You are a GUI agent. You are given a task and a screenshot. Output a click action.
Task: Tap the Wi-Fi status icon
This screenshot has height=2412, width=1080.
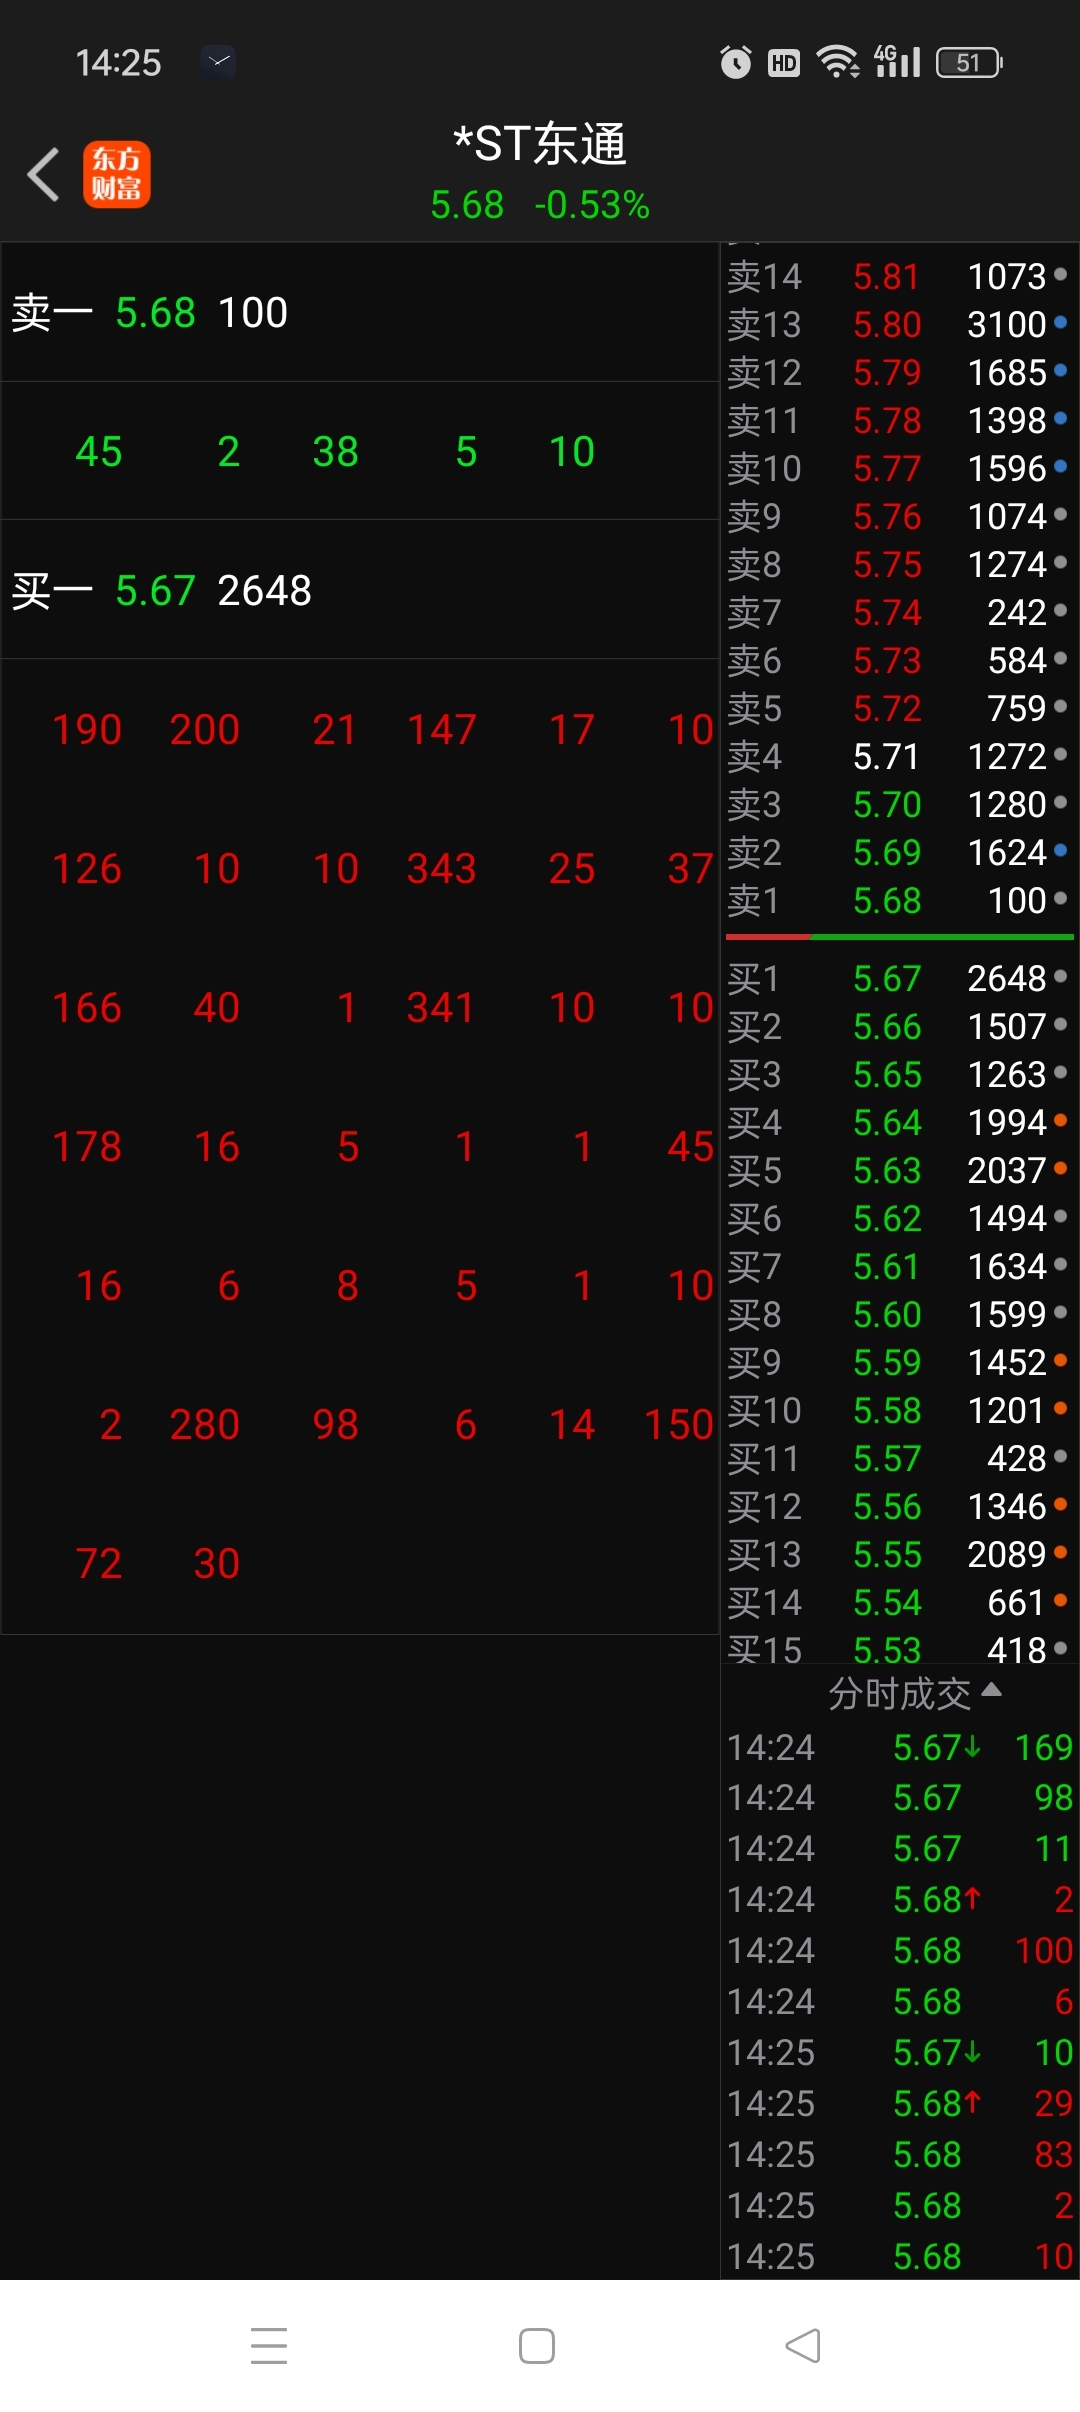838,62
